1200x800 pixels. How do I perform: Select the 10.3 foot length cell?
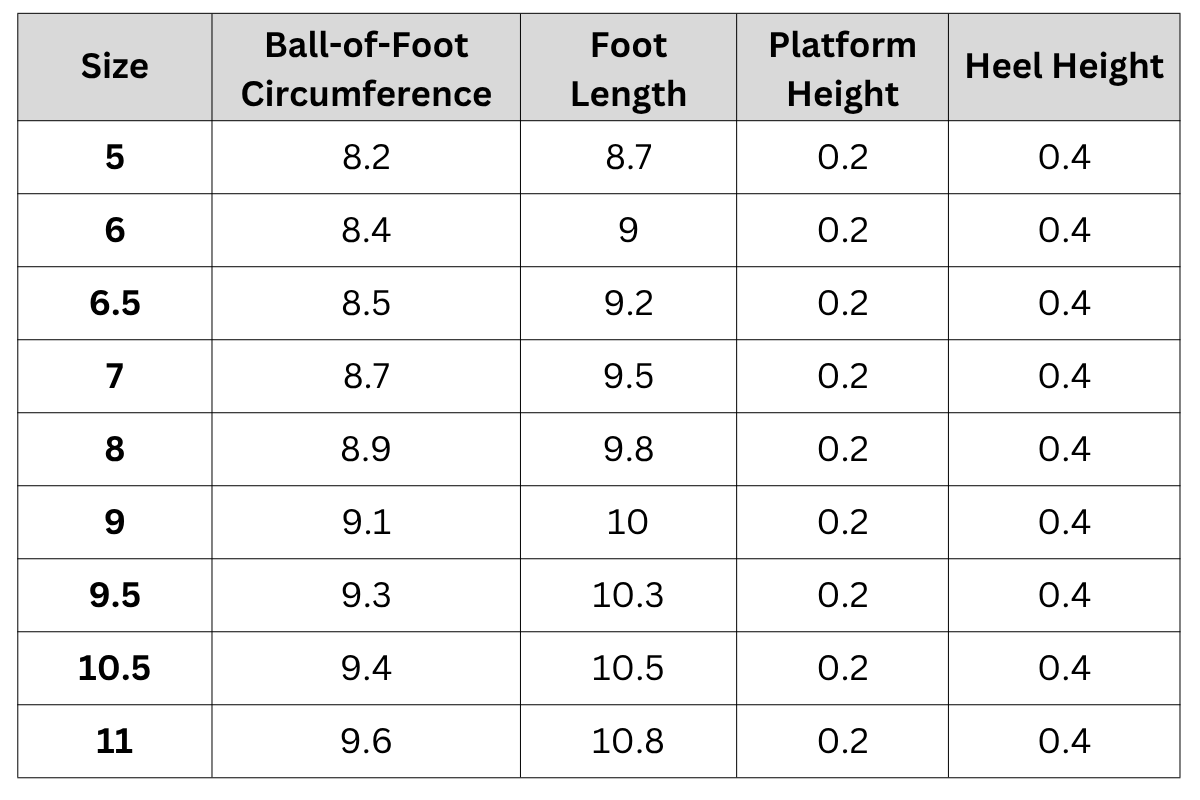click(628, 595)
